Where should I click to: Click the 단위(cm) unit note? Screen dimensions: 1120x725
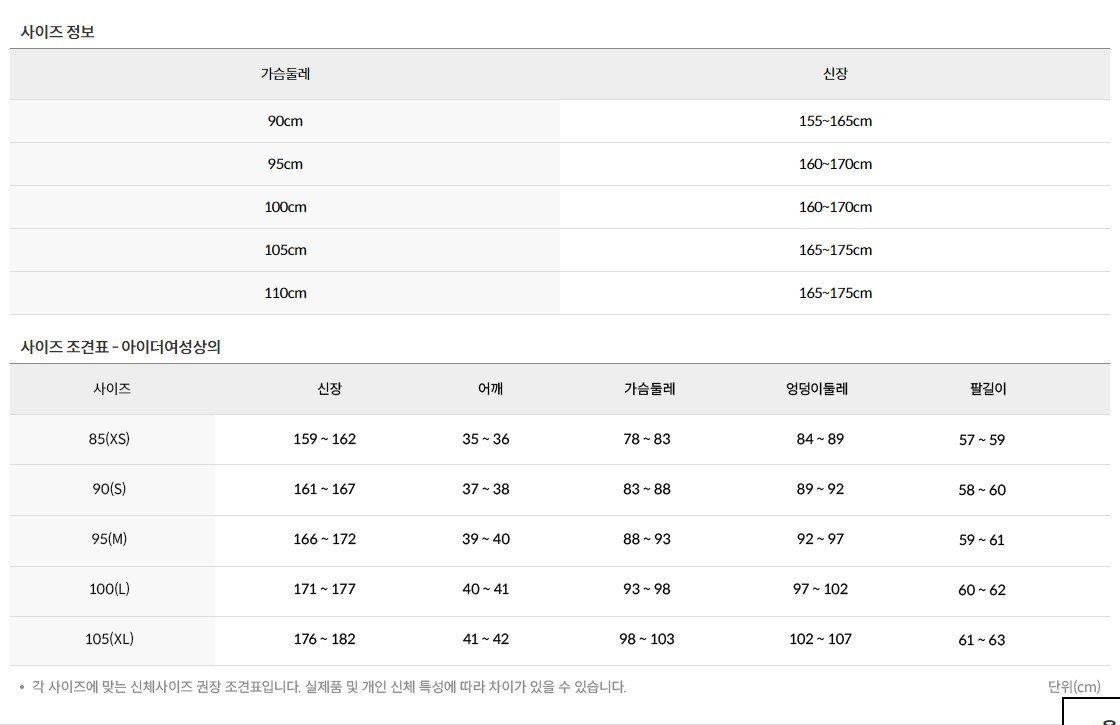(x=1074, y=686)
